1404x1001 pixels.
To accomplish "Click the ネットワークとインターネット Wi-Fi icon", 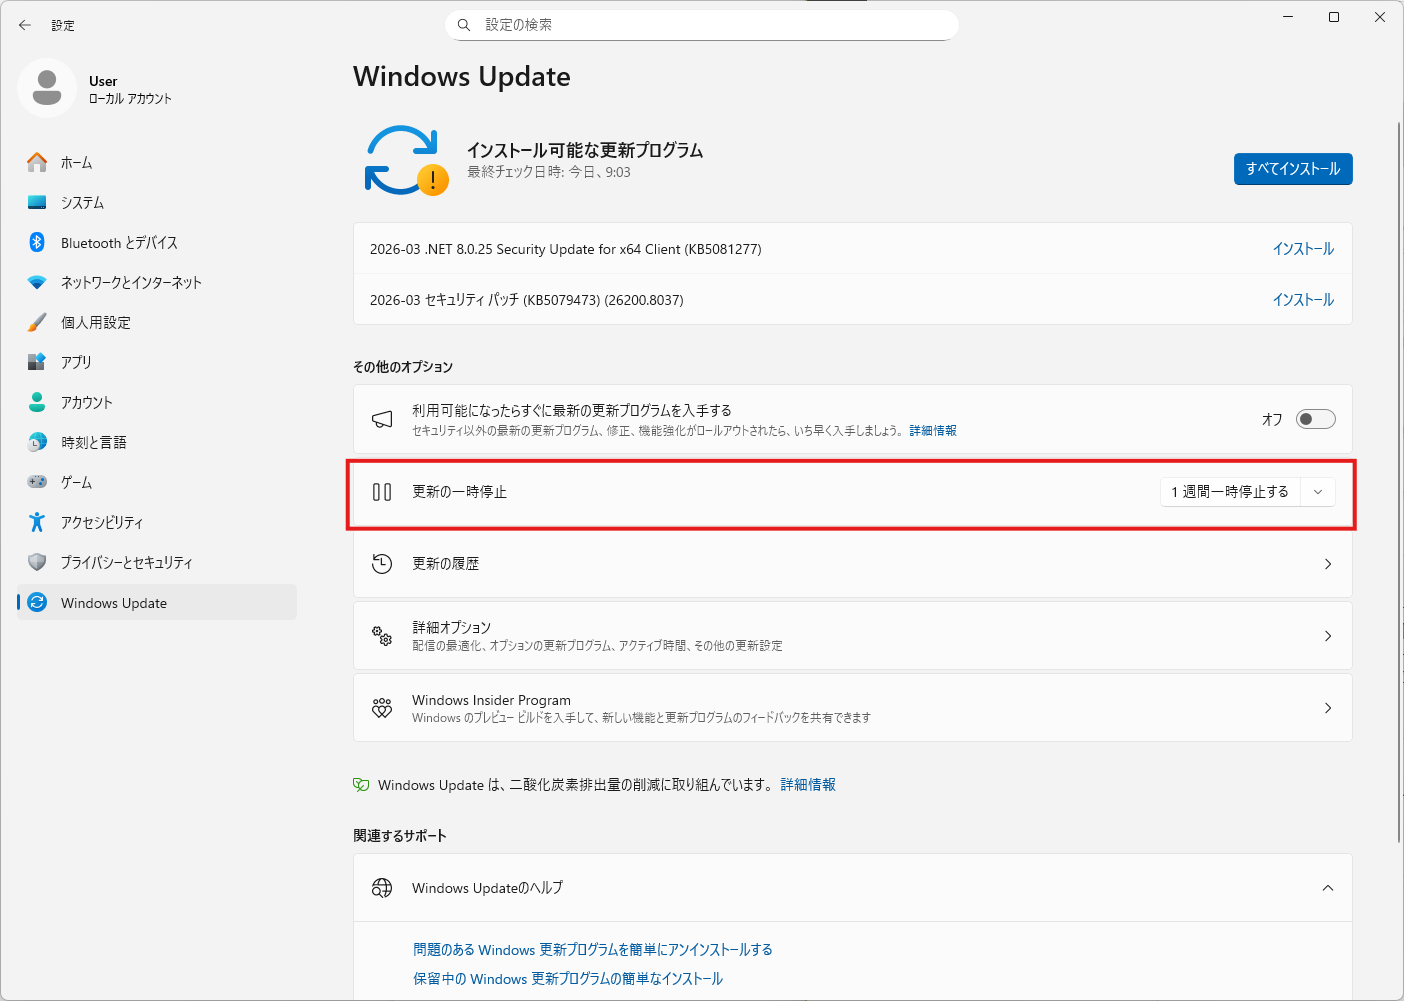I will click(x=37, y=282).
